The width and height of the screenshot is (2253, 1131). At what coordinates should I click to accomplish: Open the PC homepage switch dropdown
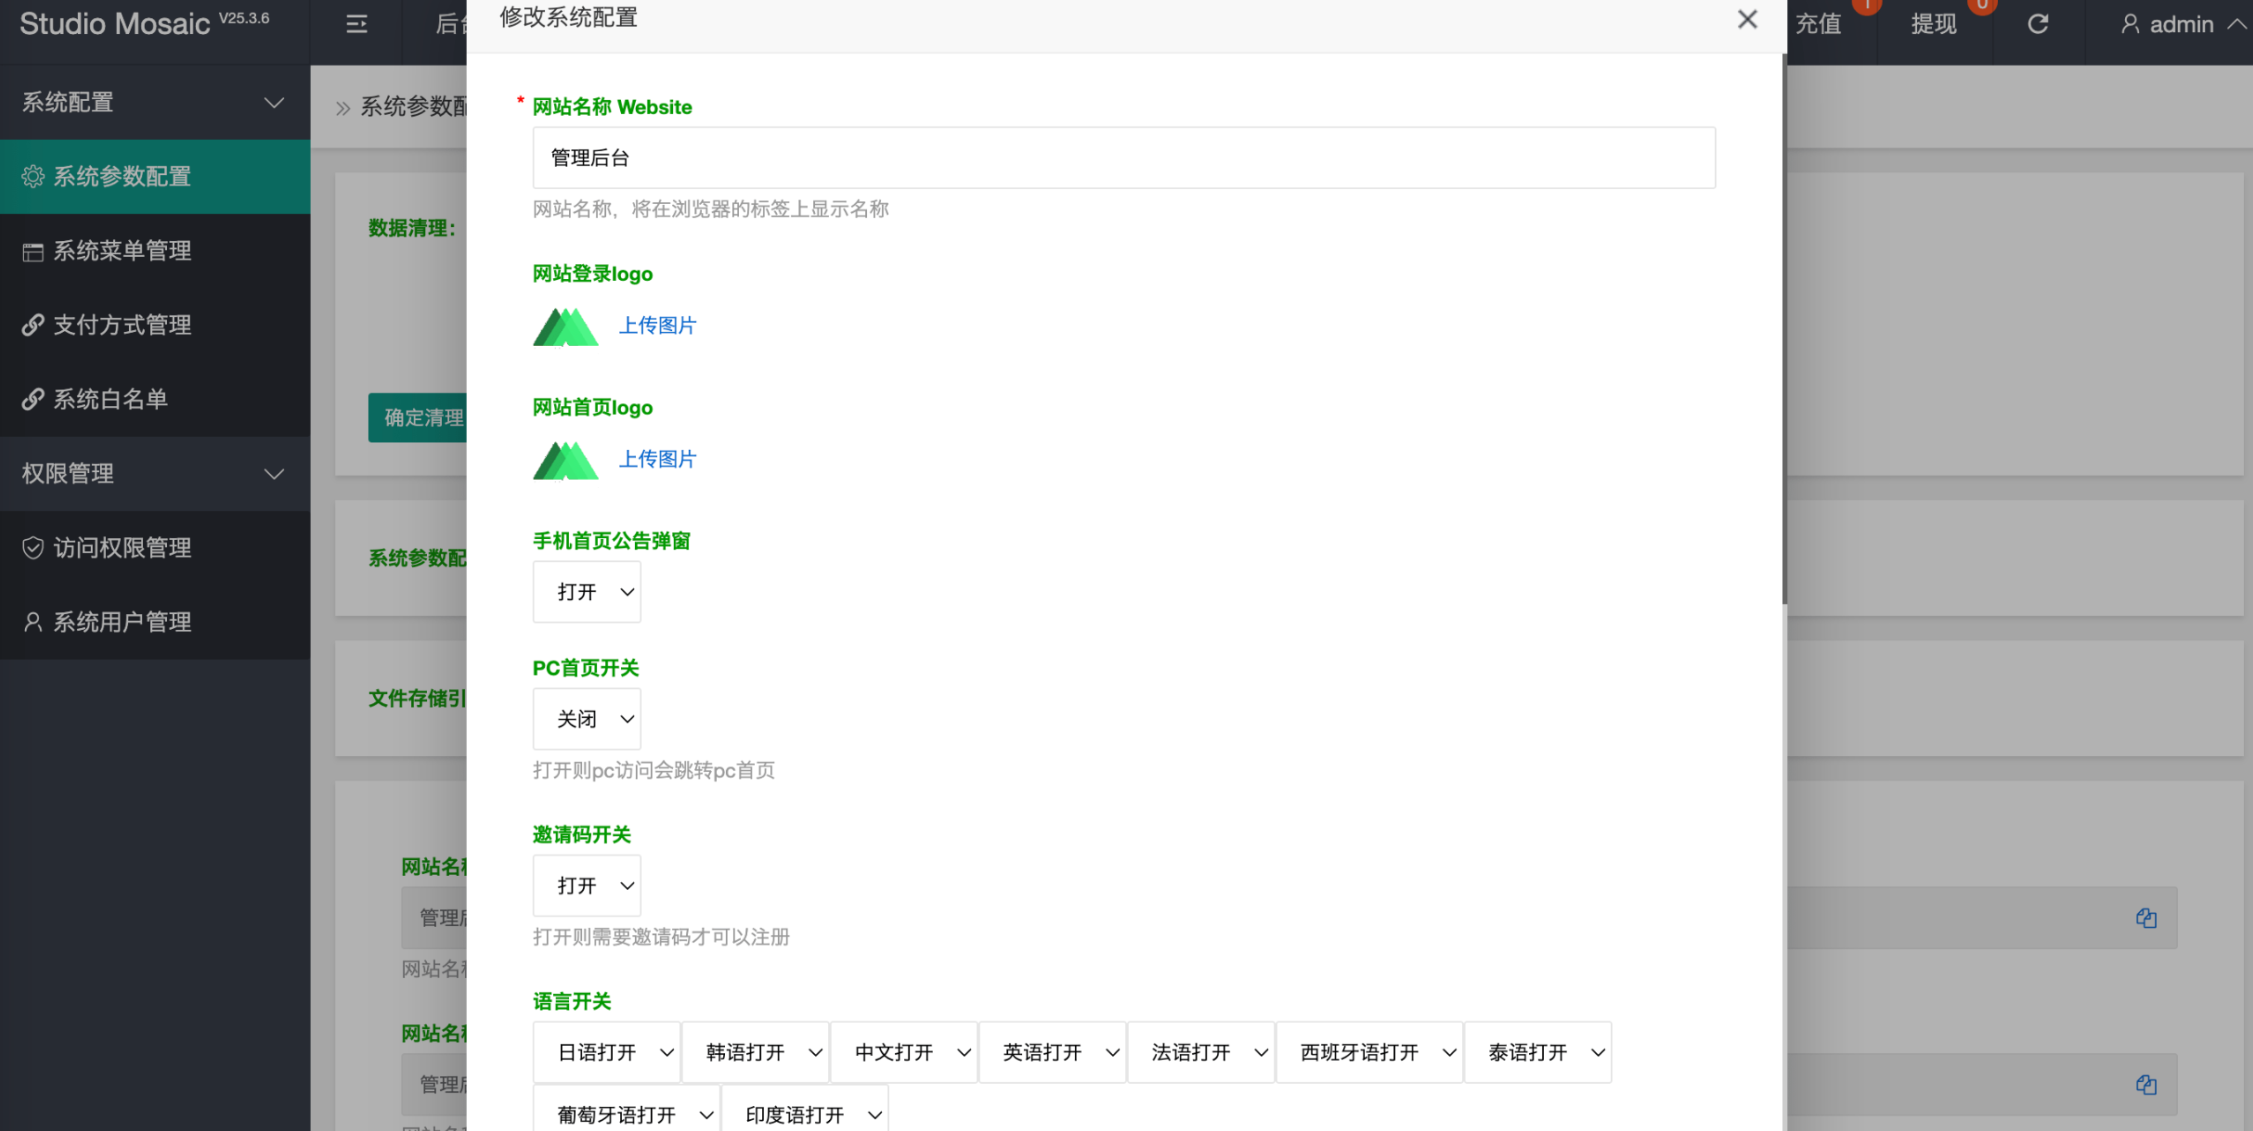(x=586, y=719)
